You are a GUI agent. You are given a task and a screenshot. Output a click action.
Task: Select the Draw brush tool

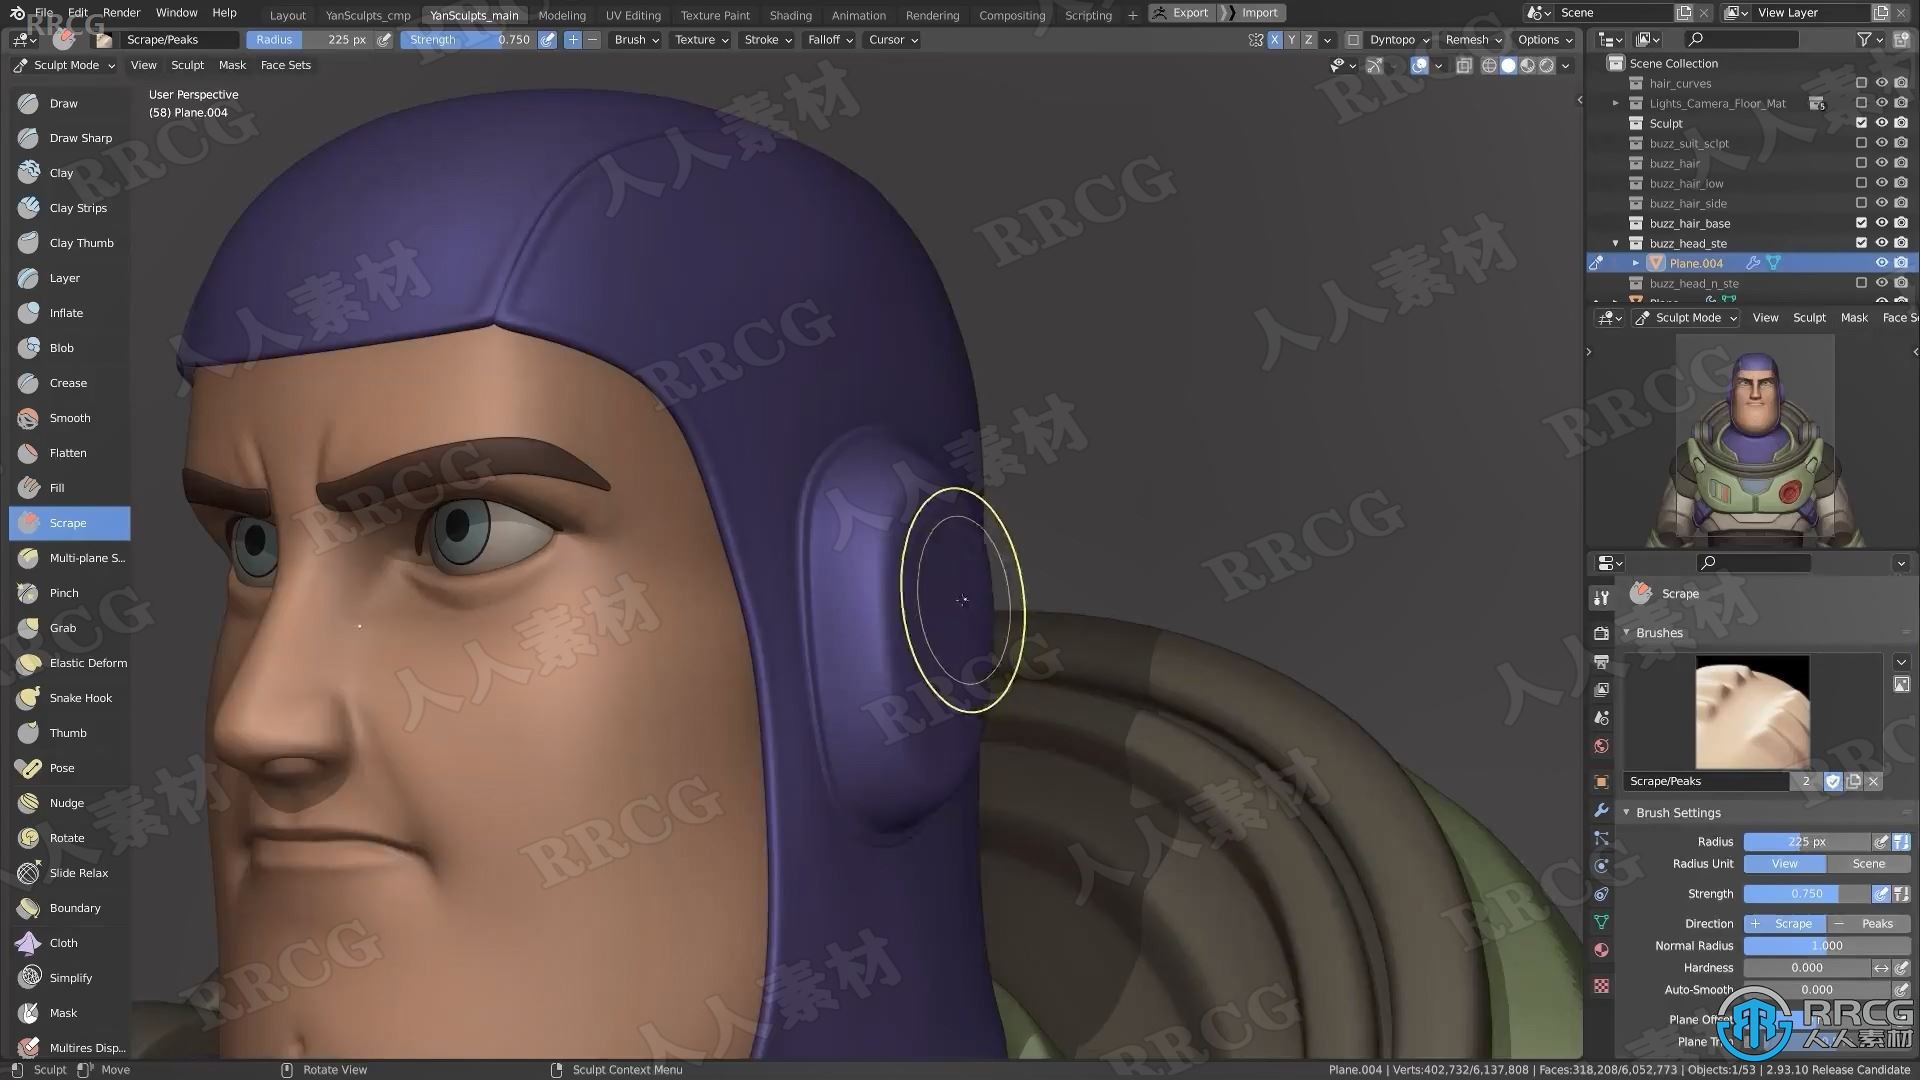point(69,103)
